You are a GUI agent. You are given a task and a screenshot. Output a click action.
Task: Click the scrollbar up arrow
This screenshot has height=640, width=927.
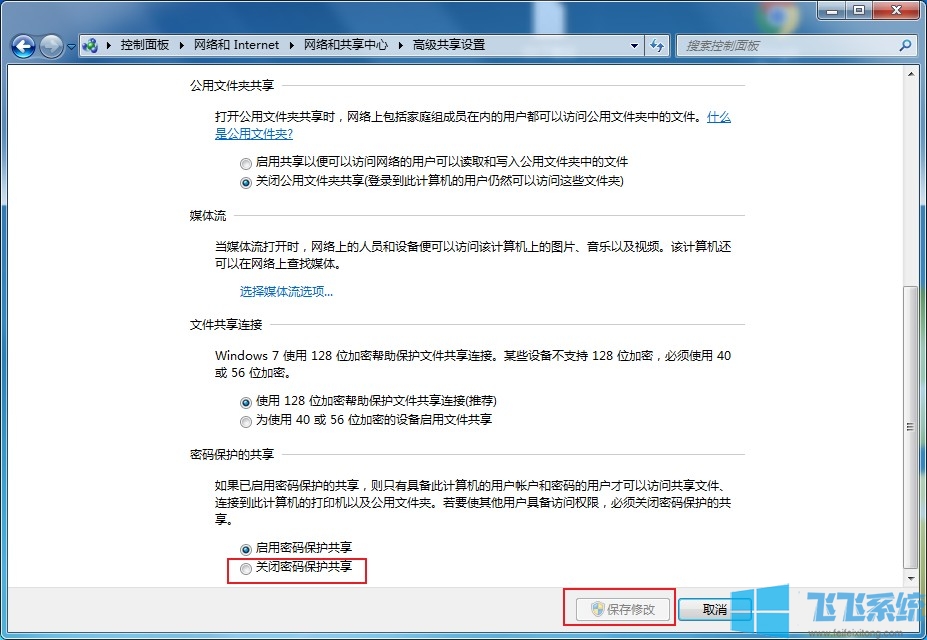click(x=911, y=72)
